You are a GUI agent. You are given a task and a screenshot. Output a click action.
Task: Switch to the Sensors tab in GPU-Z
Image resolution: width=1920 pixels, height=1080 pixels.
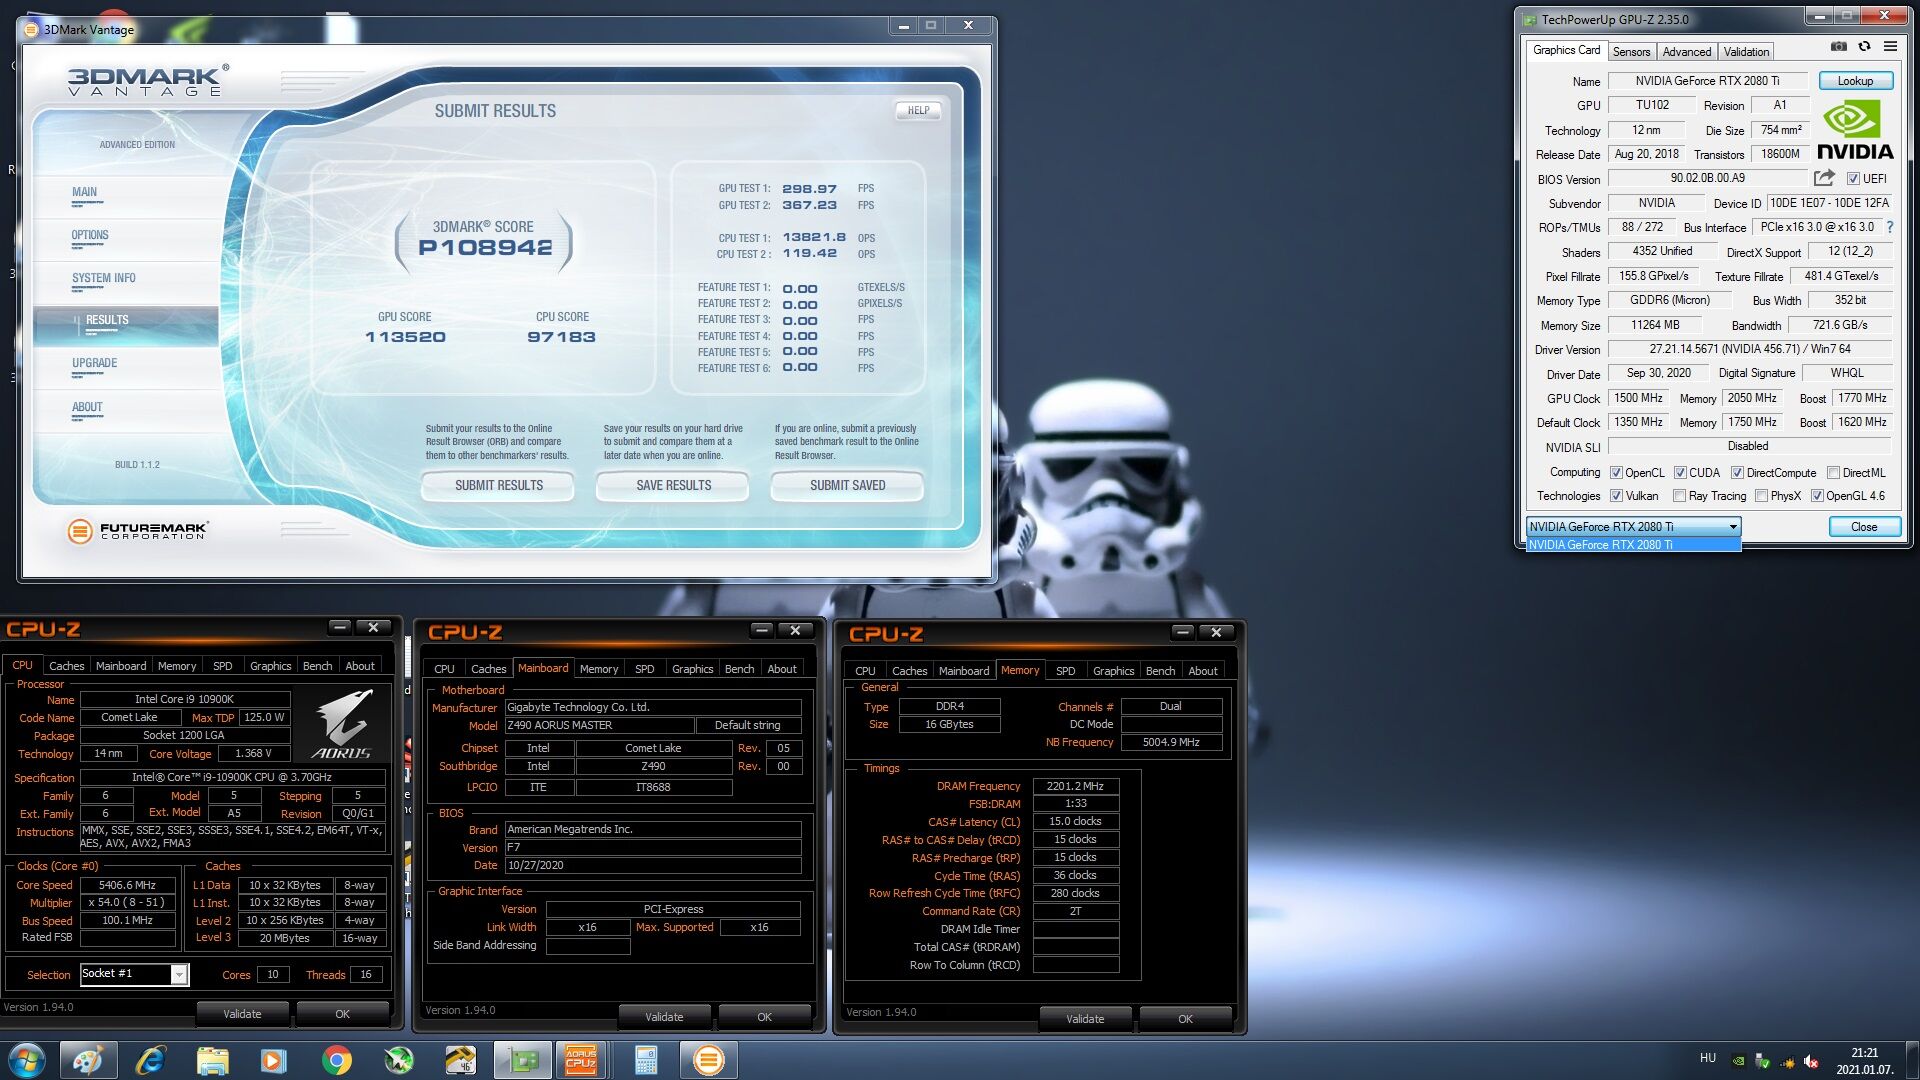(x=1631, y=51)
